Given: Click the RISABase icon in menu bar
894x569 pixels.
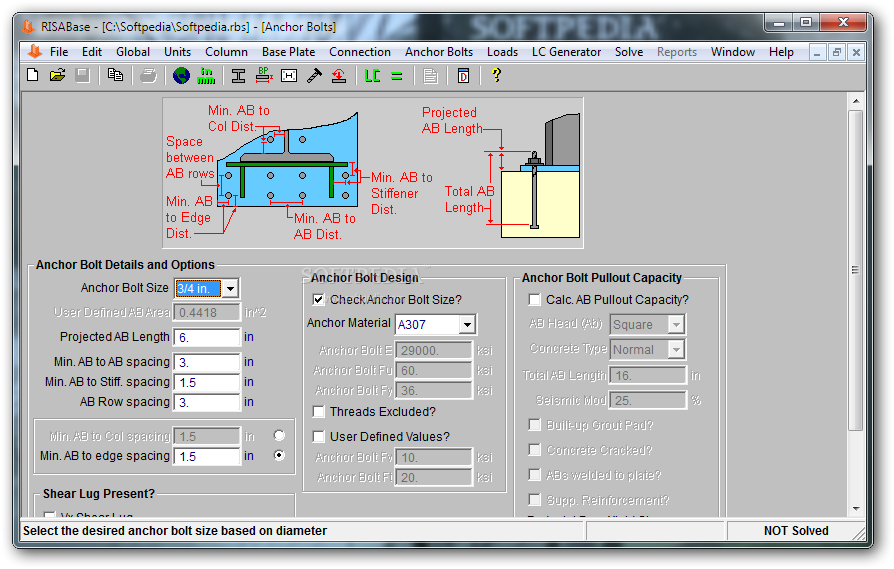Looking at the screenshot, I should (35, 51).
